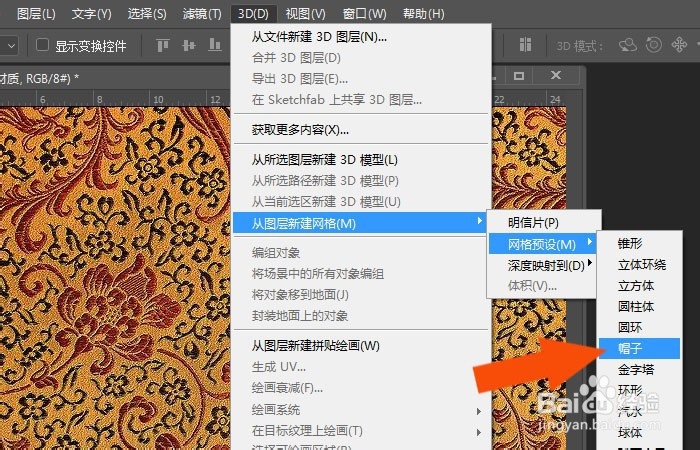
Task: Open the tool preset dropdown arrow
Action: click(11, 46)
